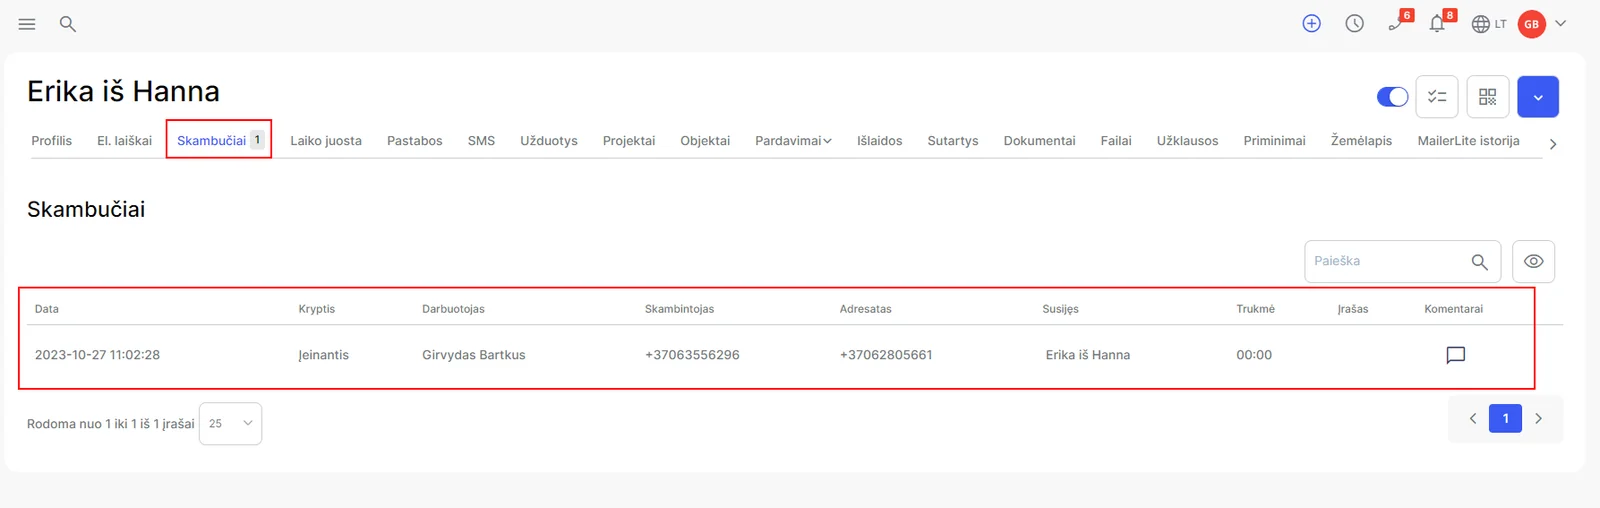
Task: Click caller number +37063556296
Action: point(692,355)
